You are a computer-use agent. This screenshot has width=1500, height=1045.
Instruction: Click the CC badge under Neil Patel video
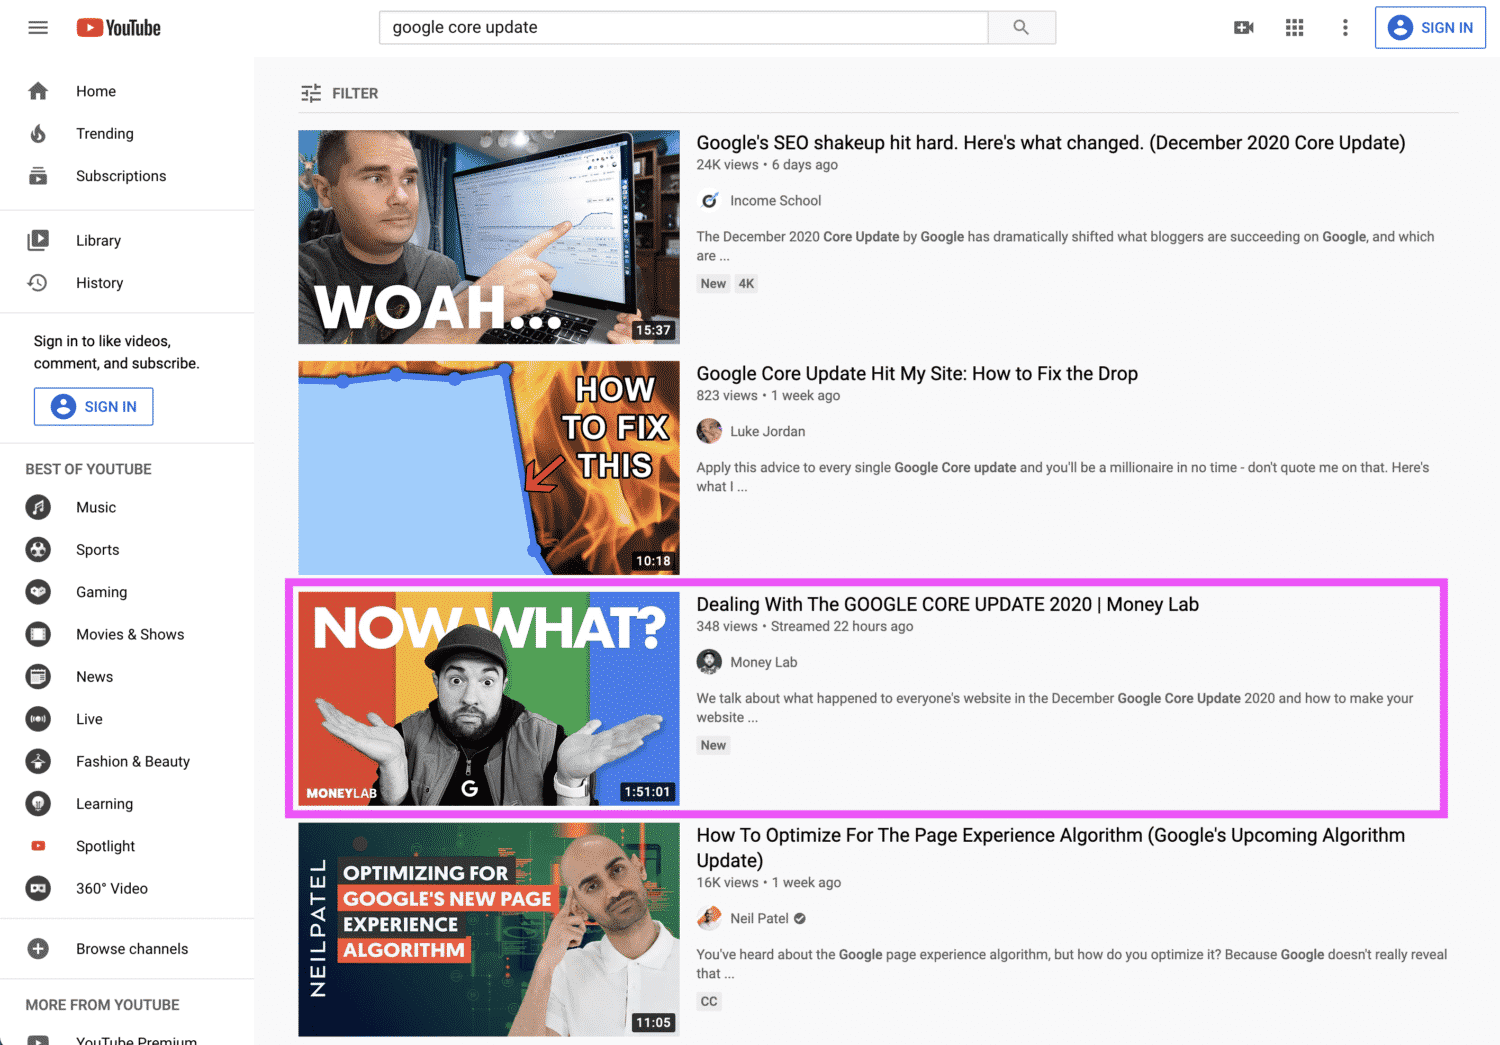tap(709, 1001)
